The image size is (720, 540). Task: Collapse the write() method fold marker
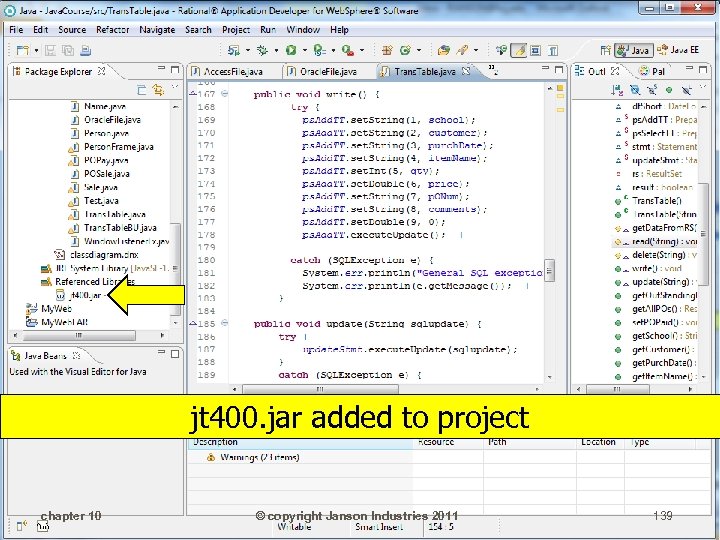pos(225,94)
